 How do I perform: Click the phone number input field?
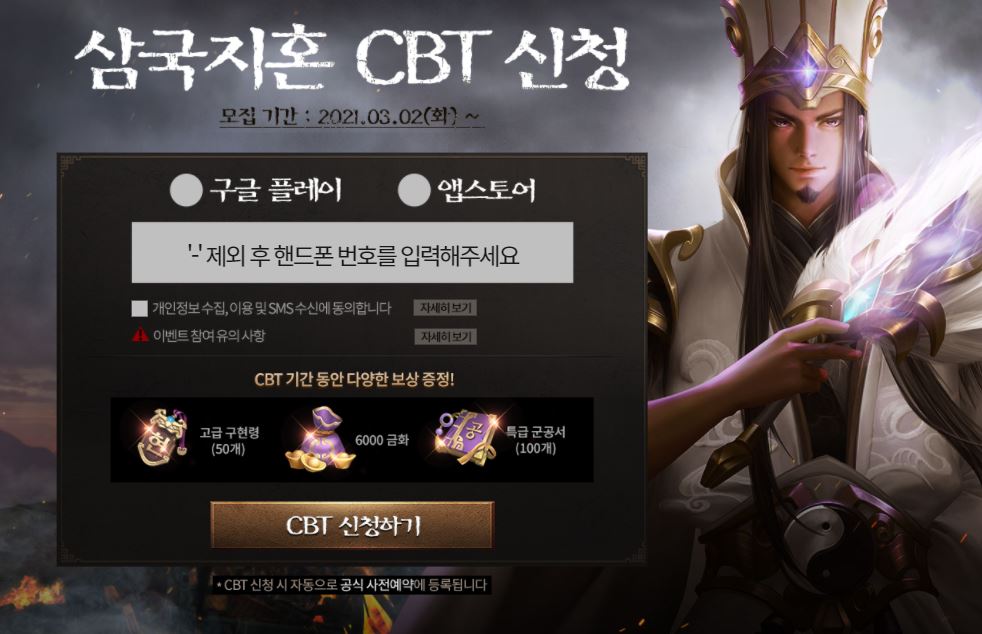(352, 252)
